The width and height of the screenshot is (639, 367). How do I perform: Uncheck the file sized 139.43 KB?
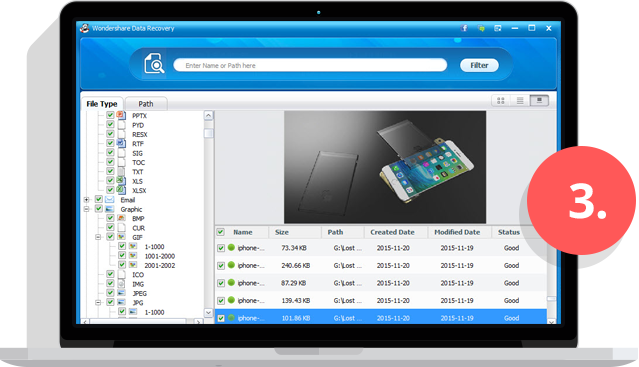click(221, 301)
